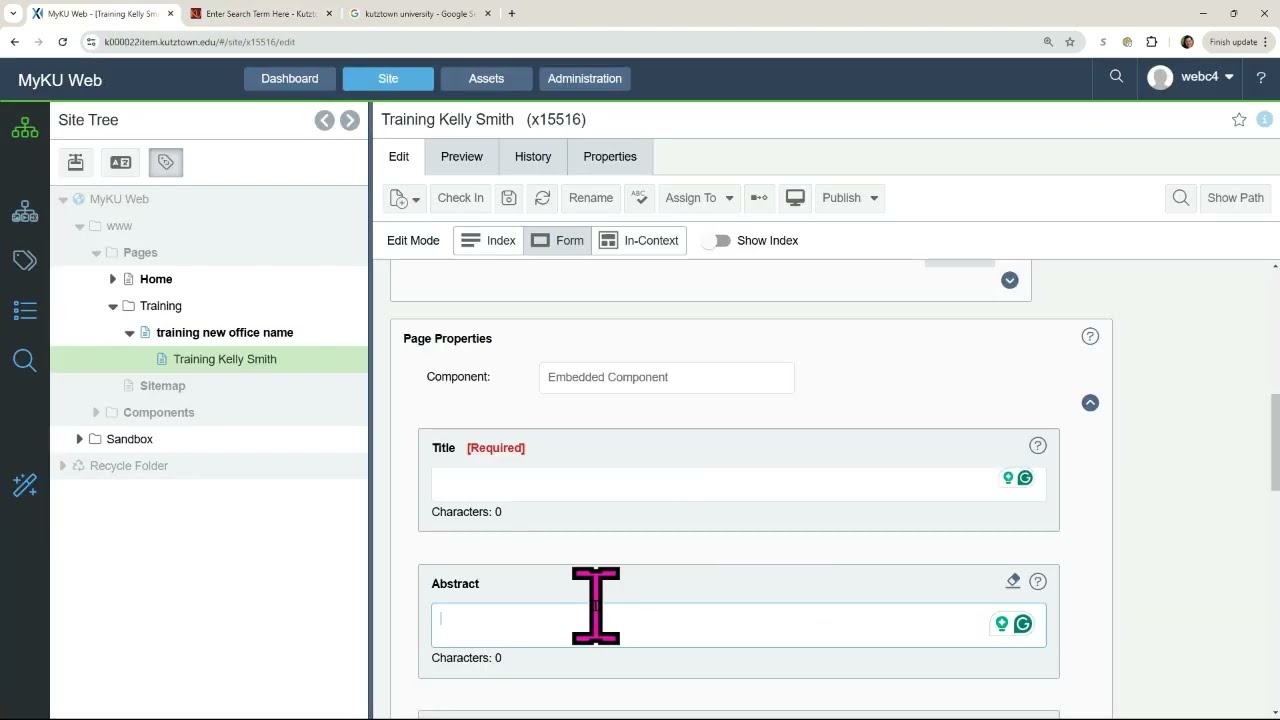This screenshot has width=1280, height=720.
Task: Click the monitor preview icon
Action: pos(795,198)
